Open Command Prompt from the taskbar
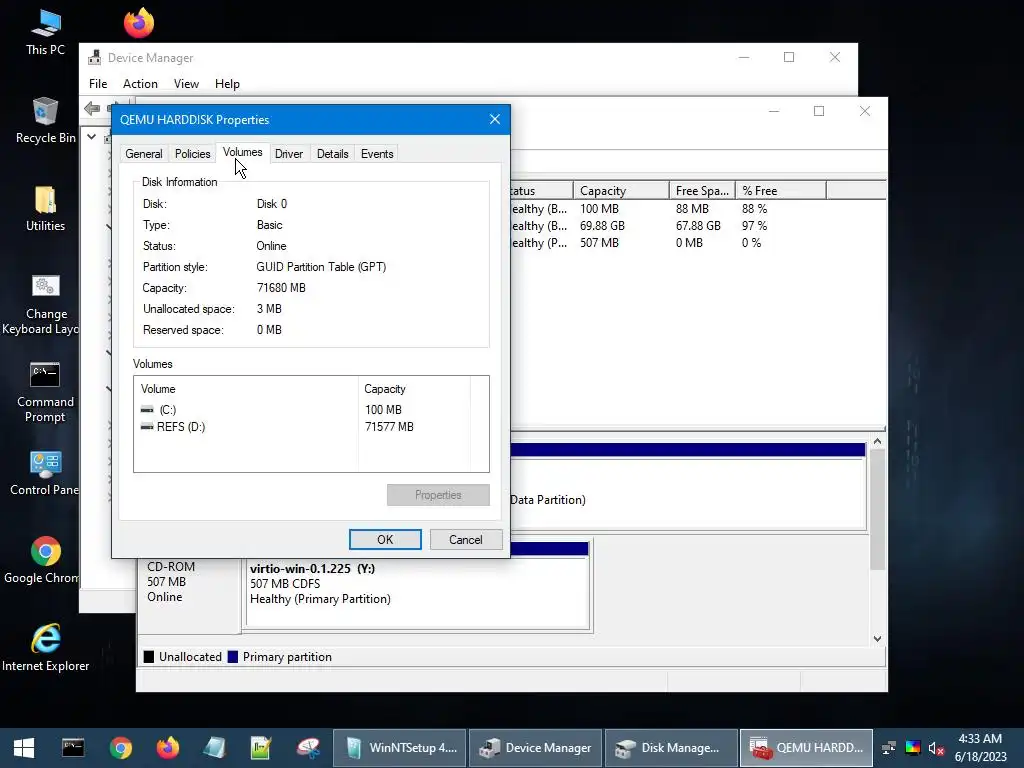 point(73,748)
